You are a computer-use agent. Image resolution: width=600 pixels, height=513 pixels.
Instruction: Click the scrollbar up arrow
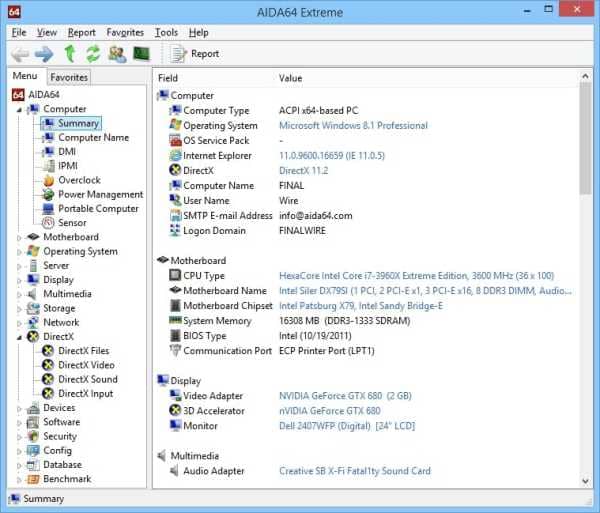[585, 76]
